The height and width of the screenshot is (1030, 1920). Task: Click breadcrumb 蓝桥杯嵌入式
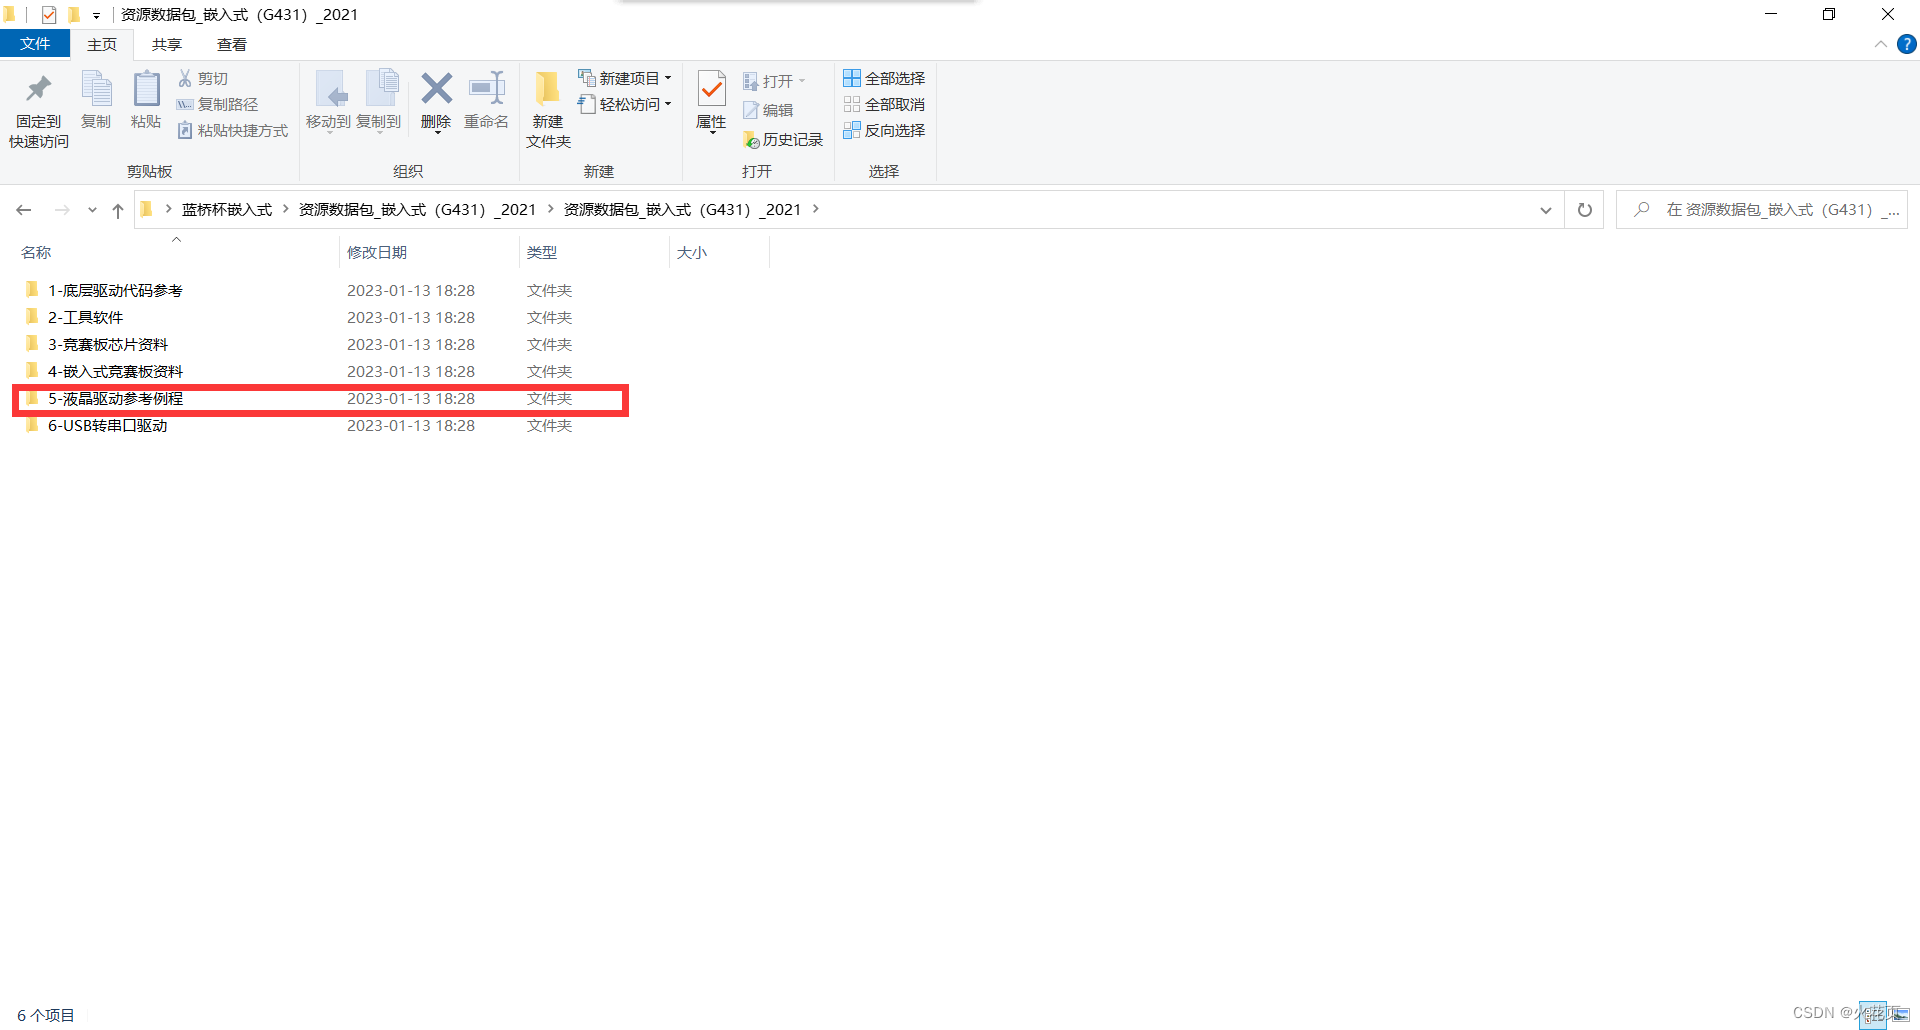tap(227, 209)
